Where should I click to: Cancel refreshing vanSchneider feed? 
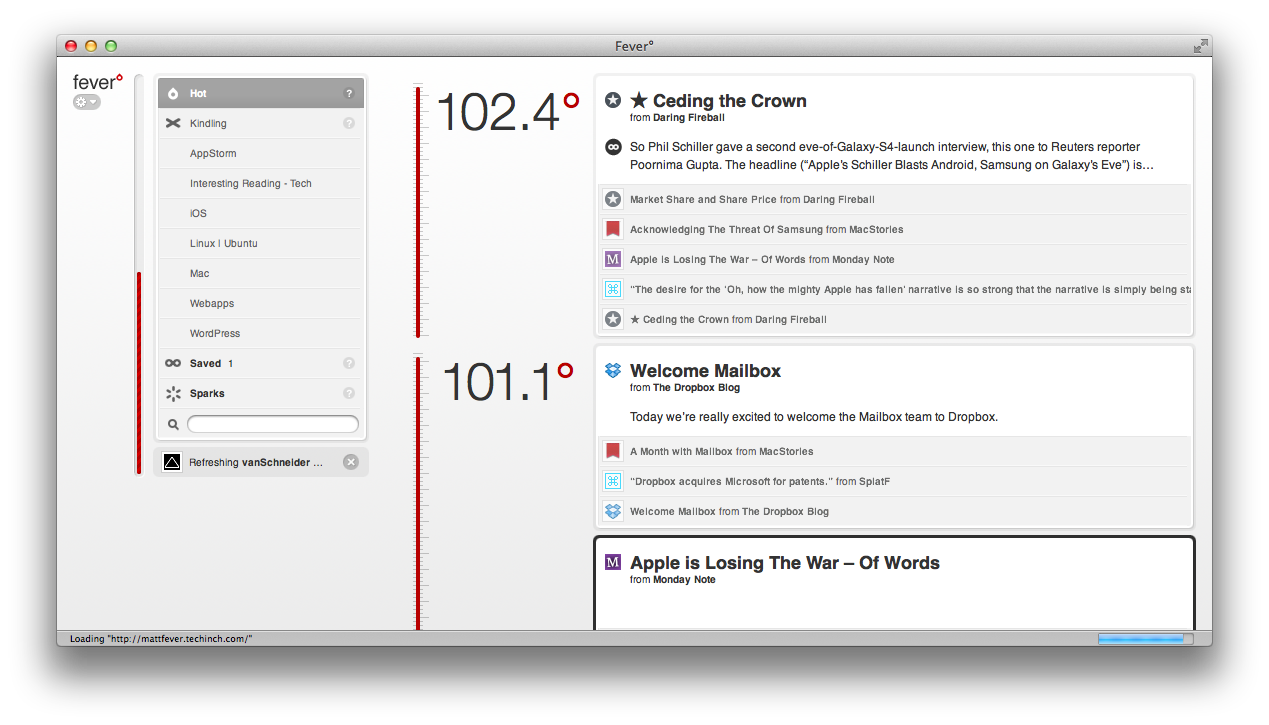pyautogui.click(x=350, y=462)
